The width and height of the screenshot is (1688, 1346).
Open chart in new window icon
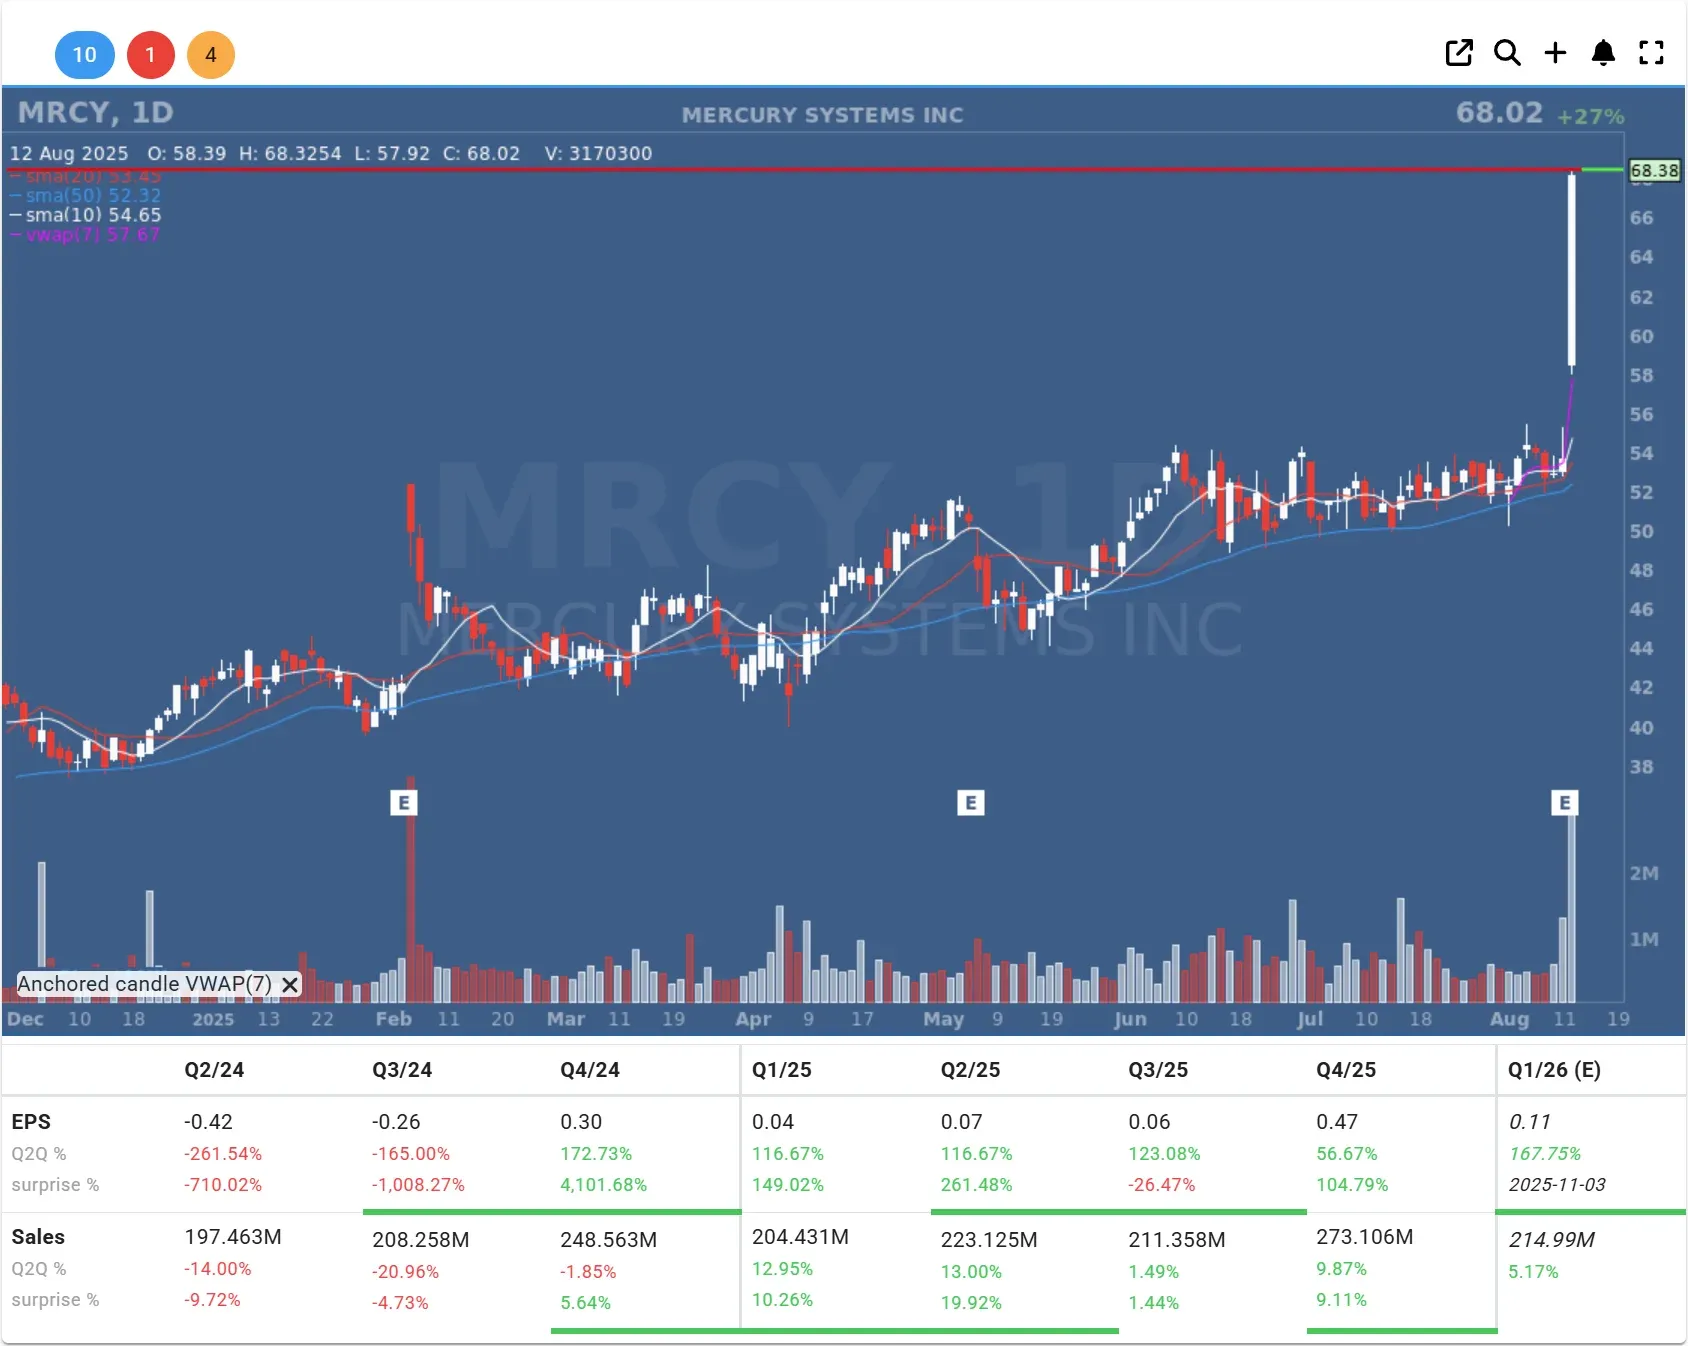tap(1459, 53)
